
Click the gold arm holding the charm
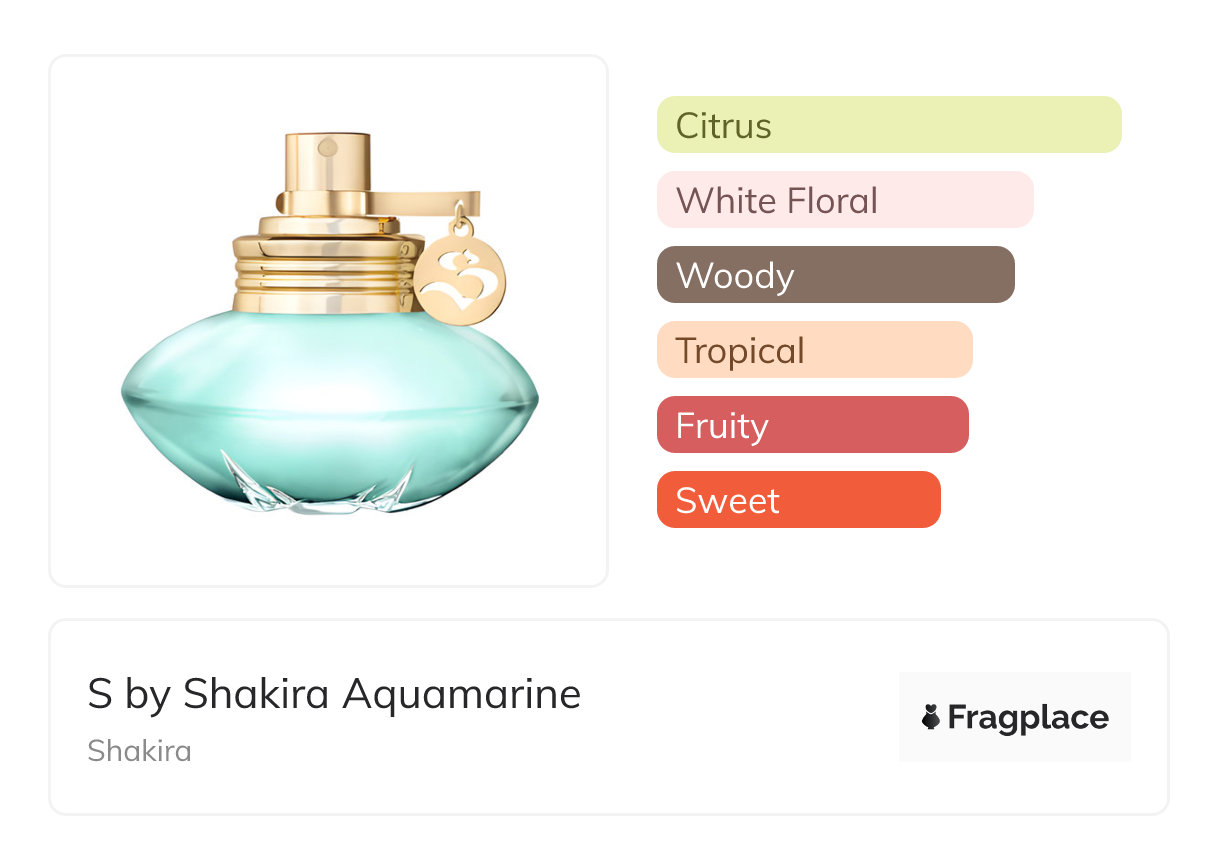(x=425, y=202)
